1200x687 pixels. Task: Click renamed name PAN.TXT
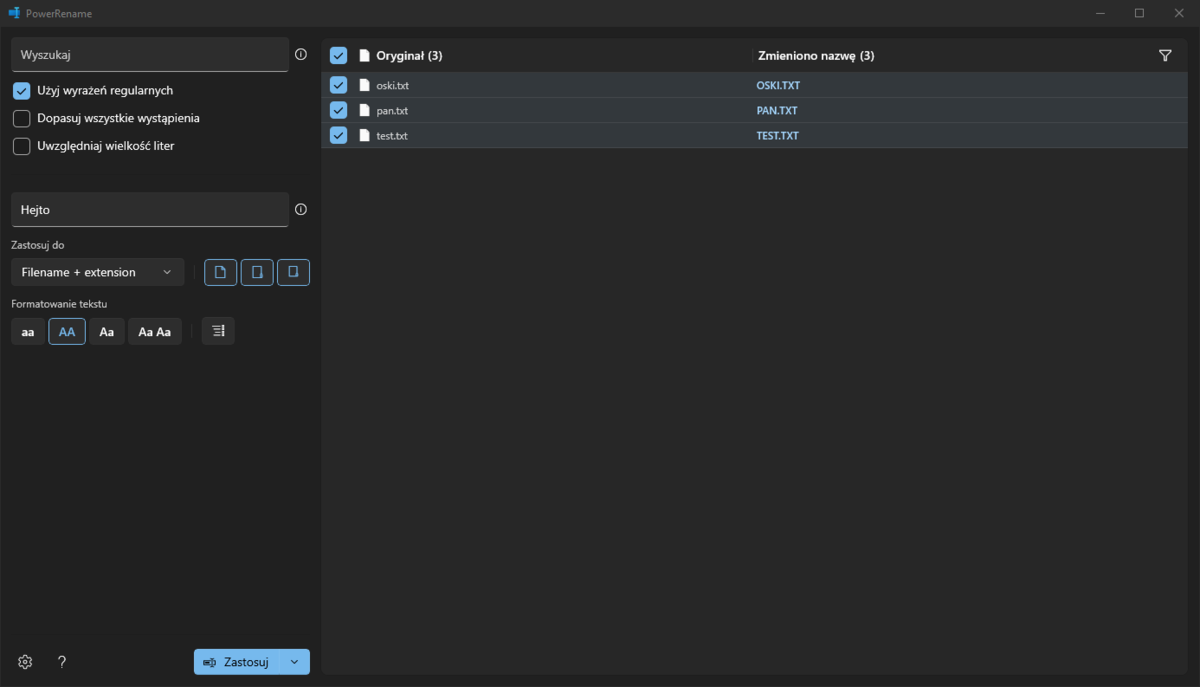pos(777,110)
